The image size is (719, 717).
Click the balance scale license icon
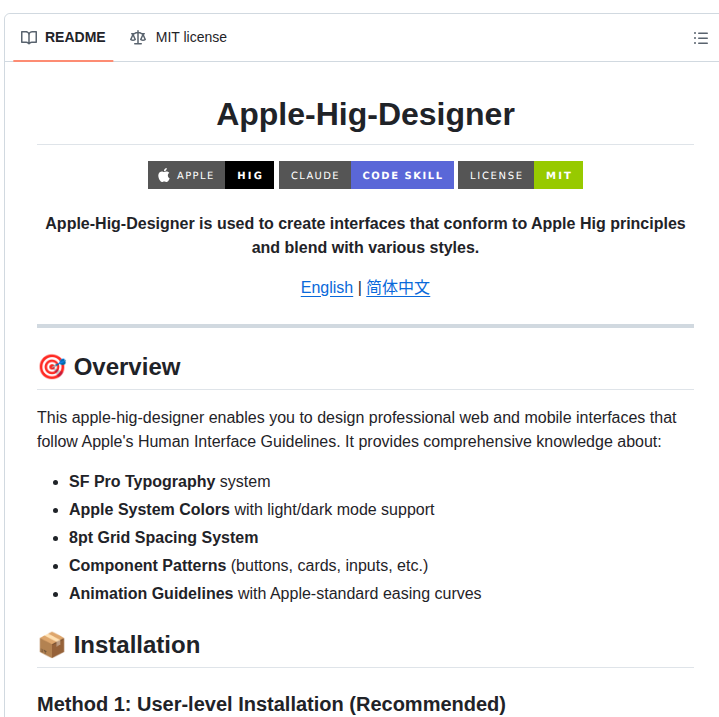point(138,38)
